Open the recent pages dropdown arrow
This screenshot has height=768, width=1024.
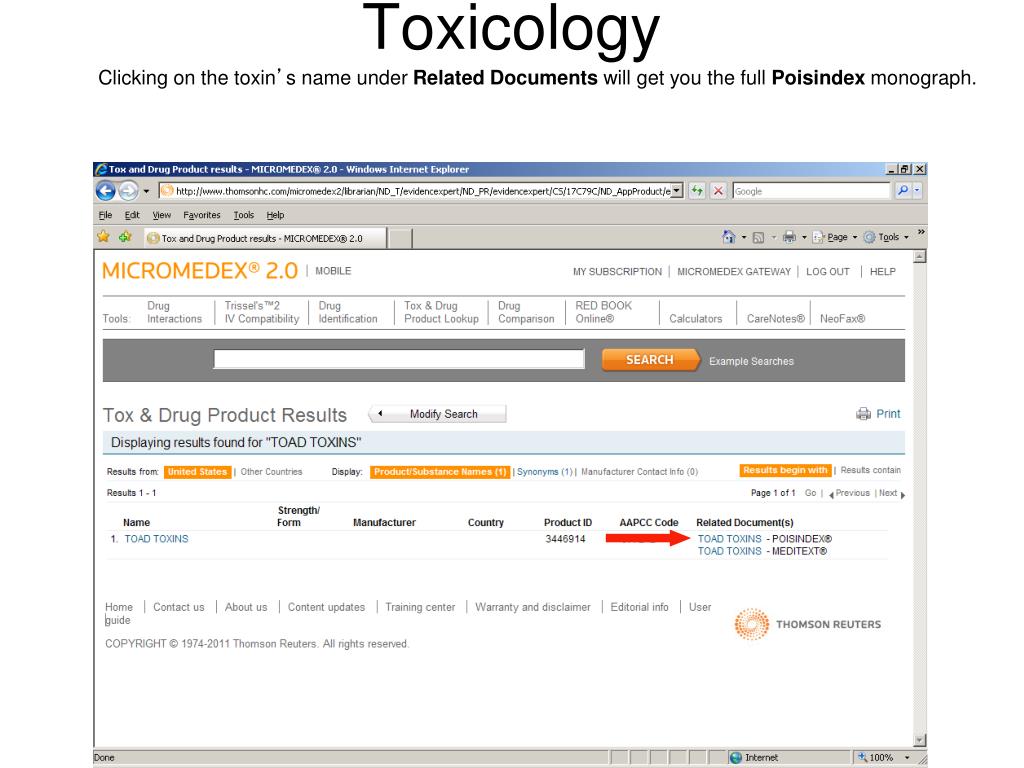click(x=146, y=191)
